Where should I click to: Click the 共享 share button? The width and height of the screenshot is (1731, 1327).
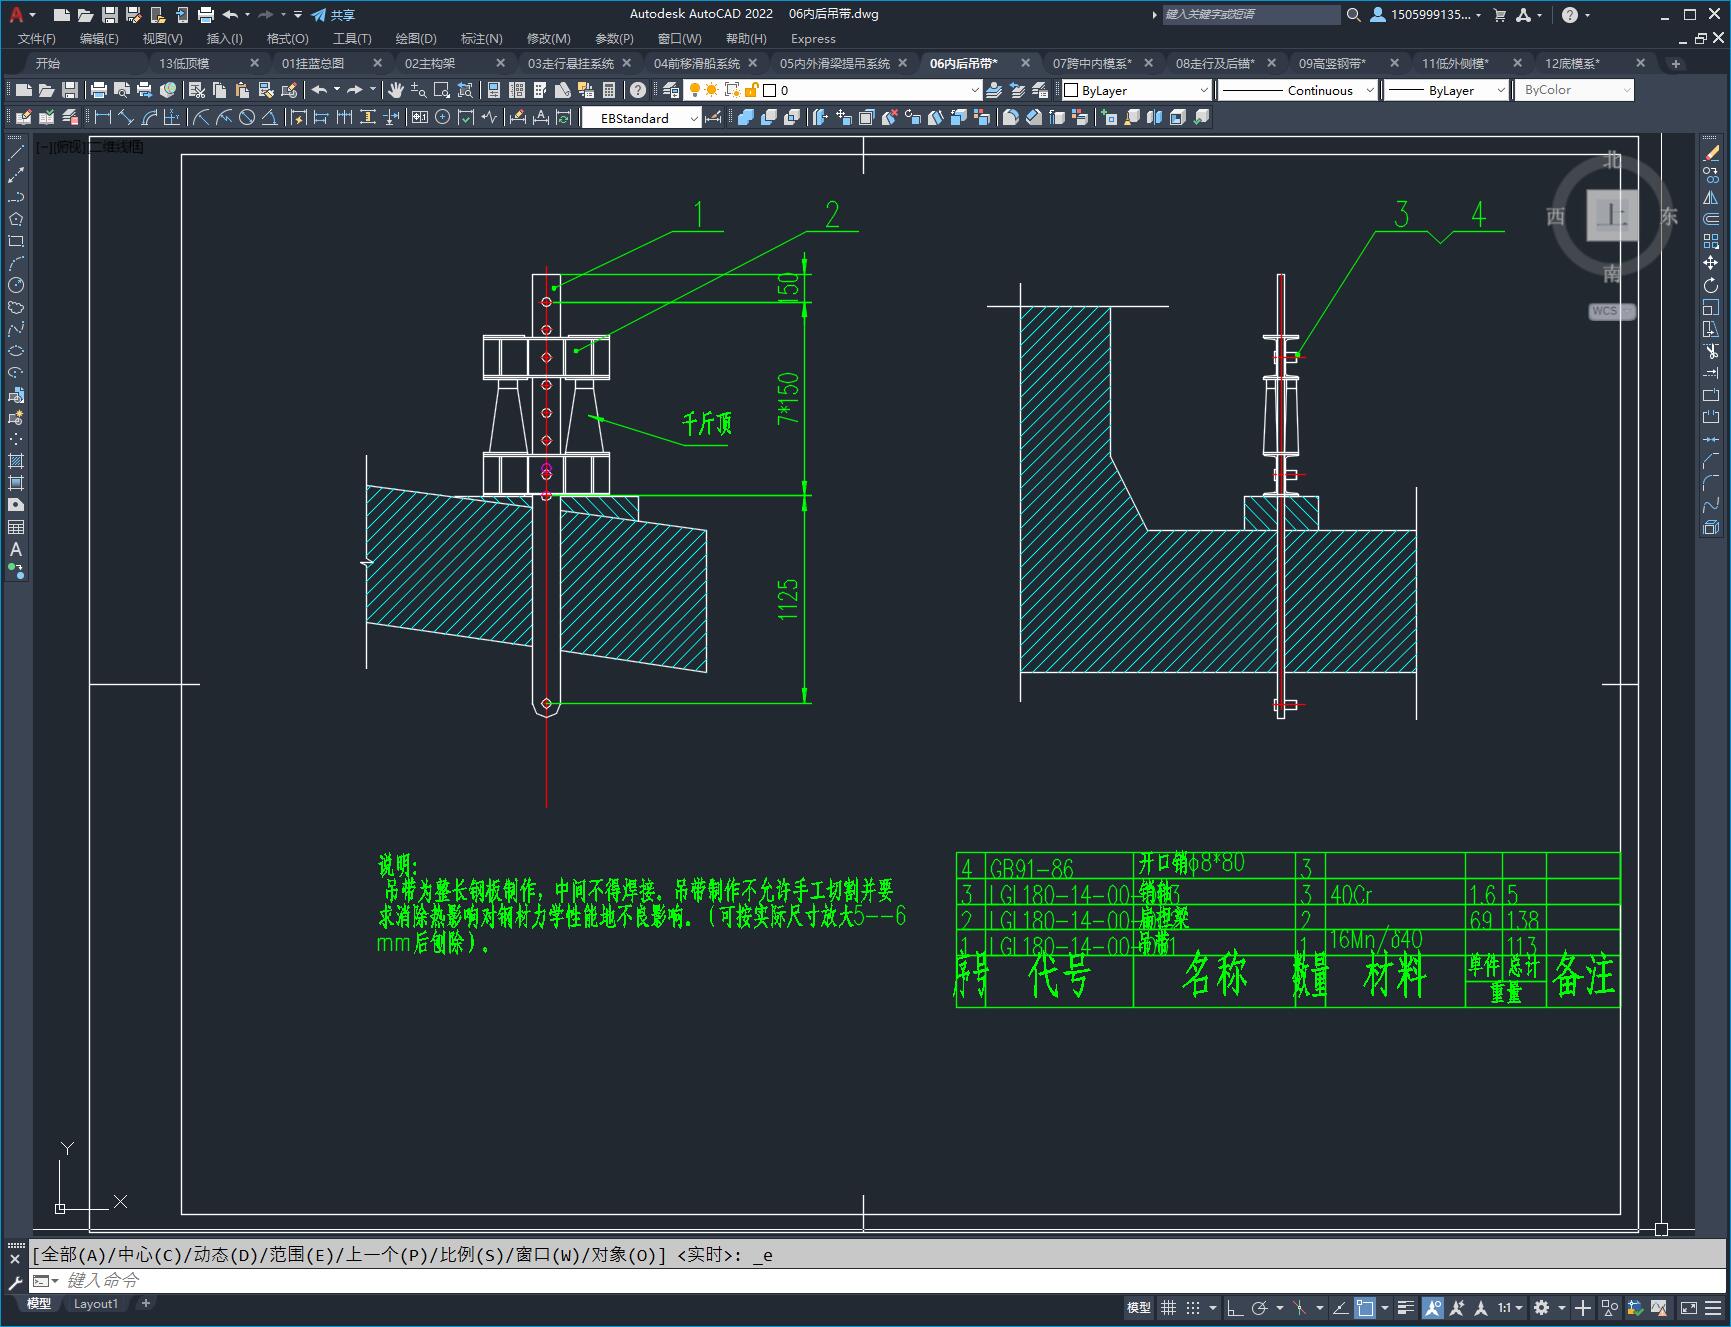point(333,14)
